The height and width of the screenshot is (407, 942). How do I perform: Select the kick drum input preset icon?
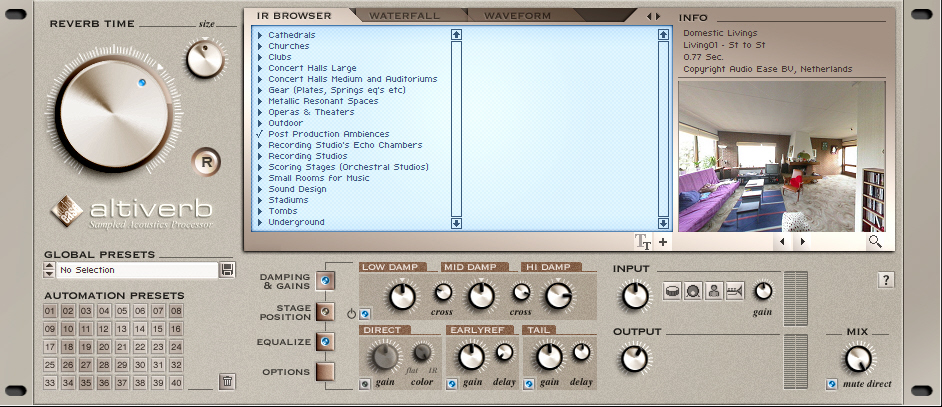pyautogui.click(x=693, y=291)
